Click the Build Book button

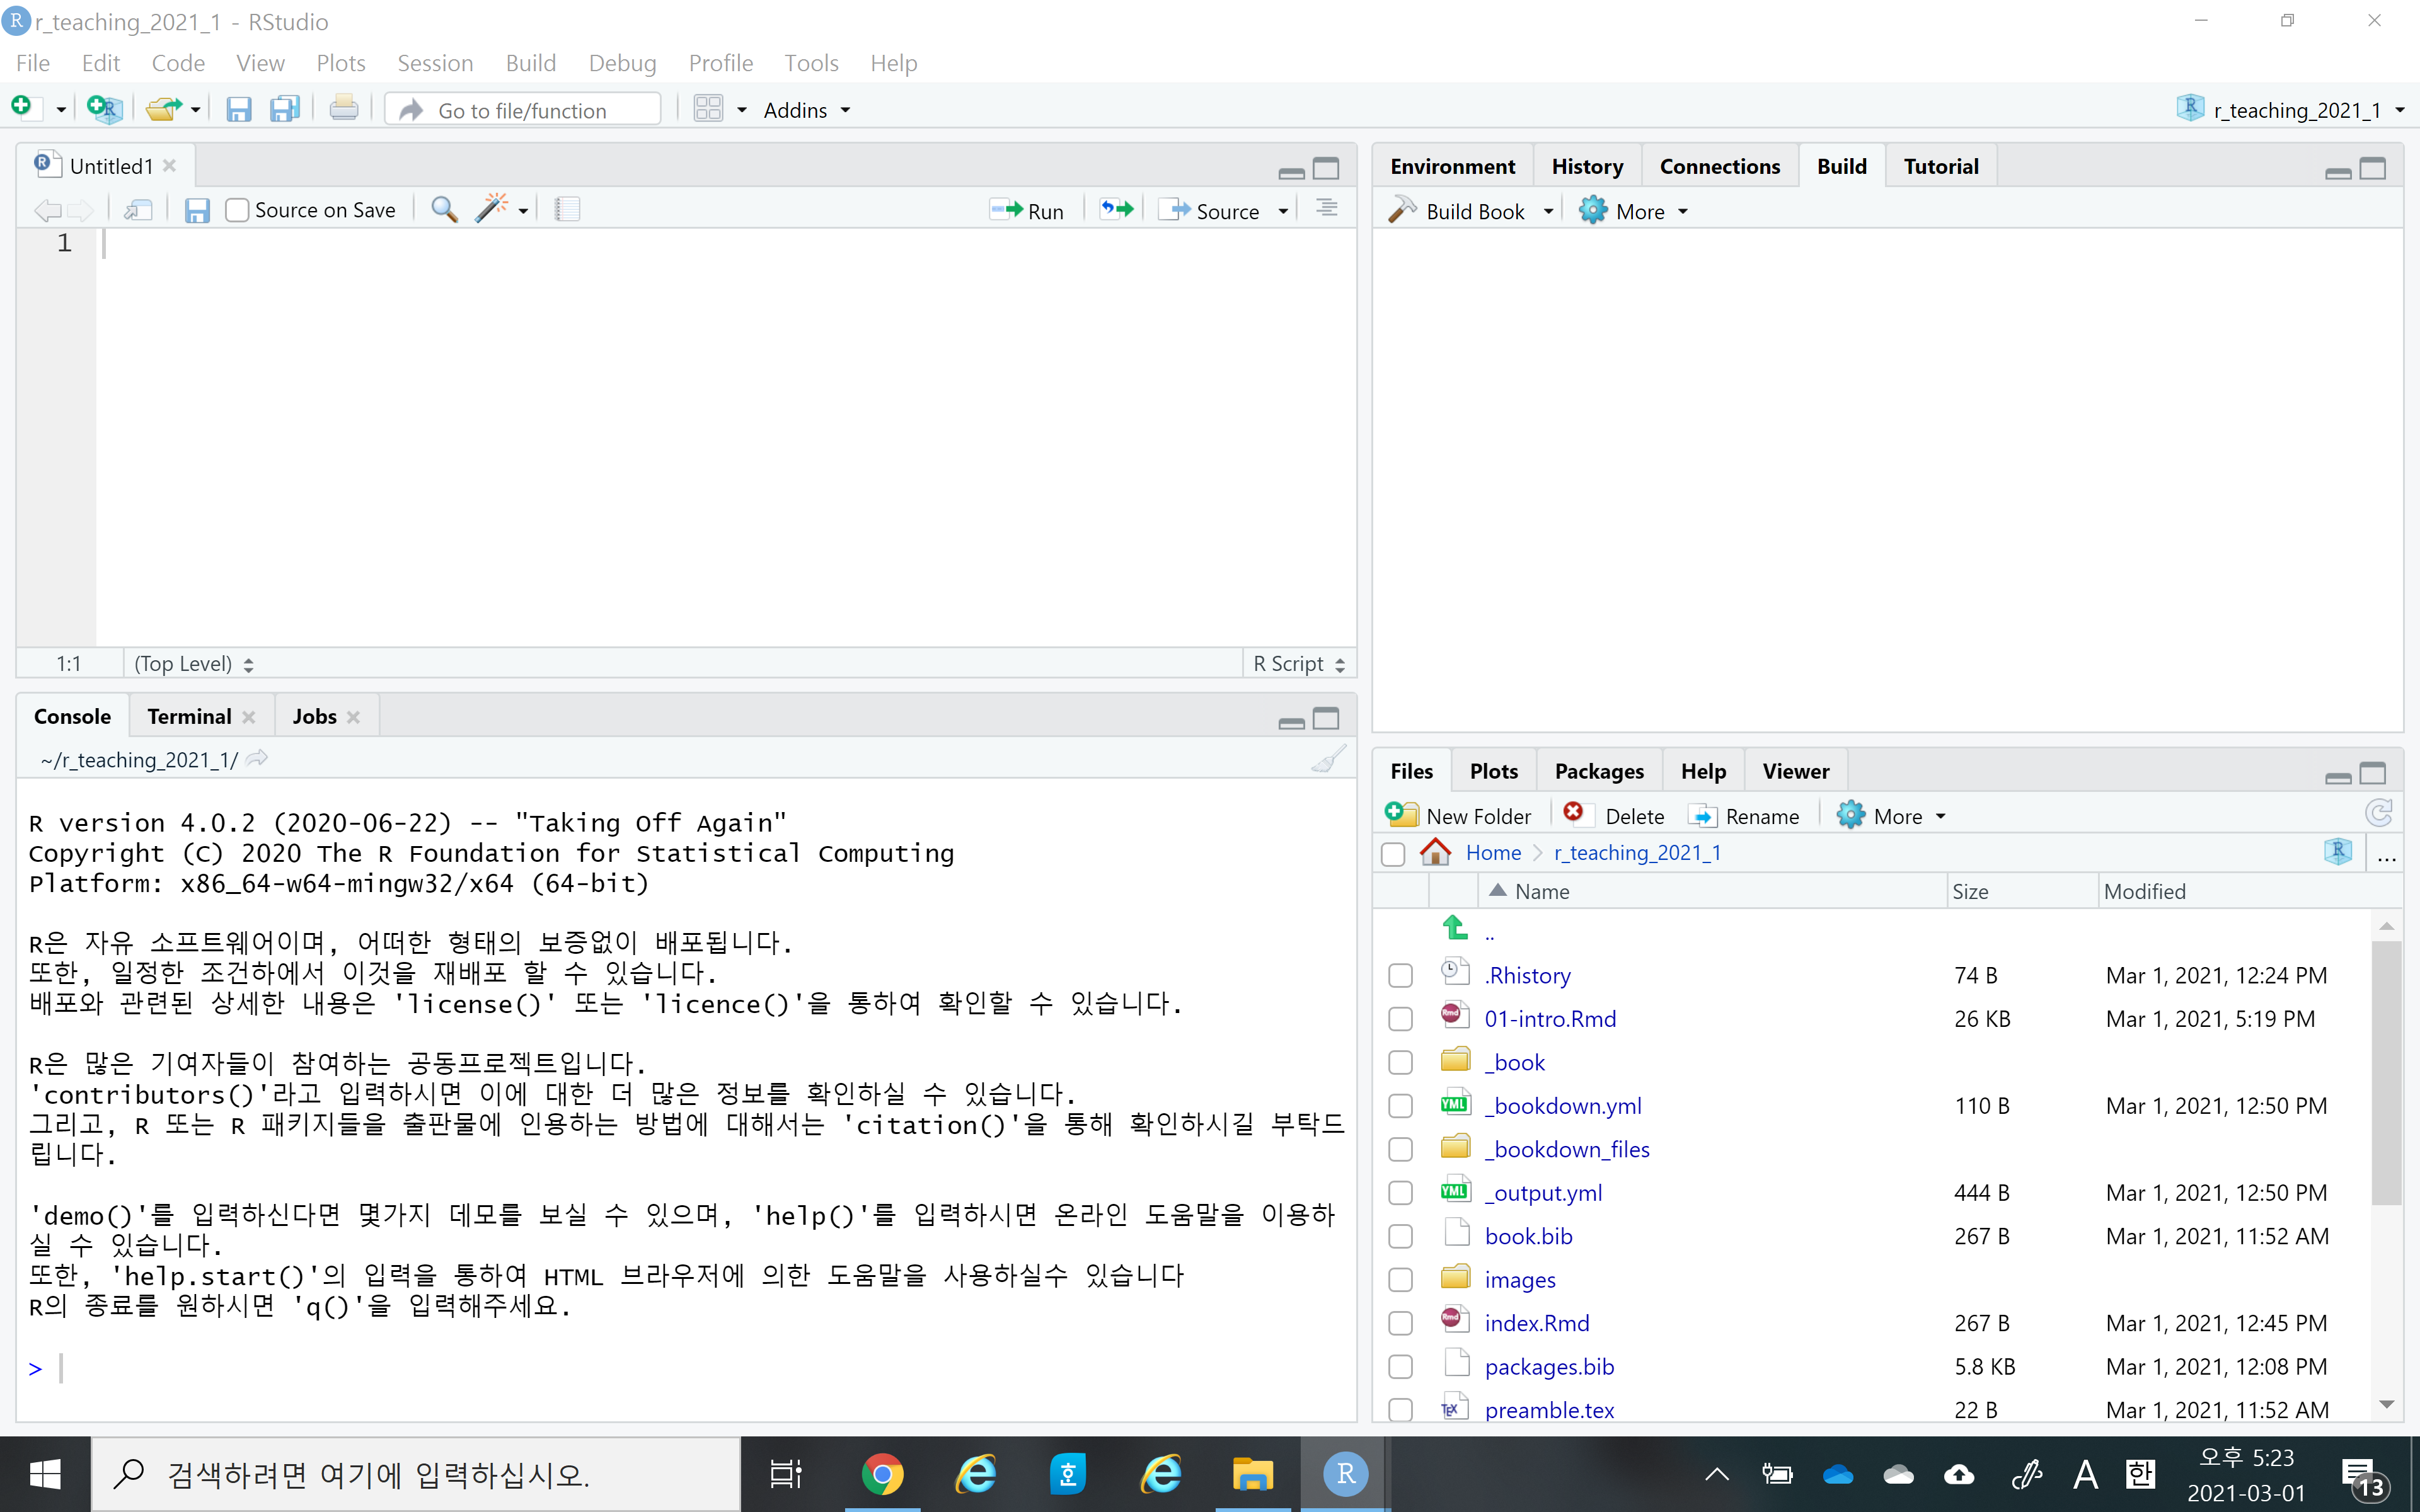click(1459, 211)
